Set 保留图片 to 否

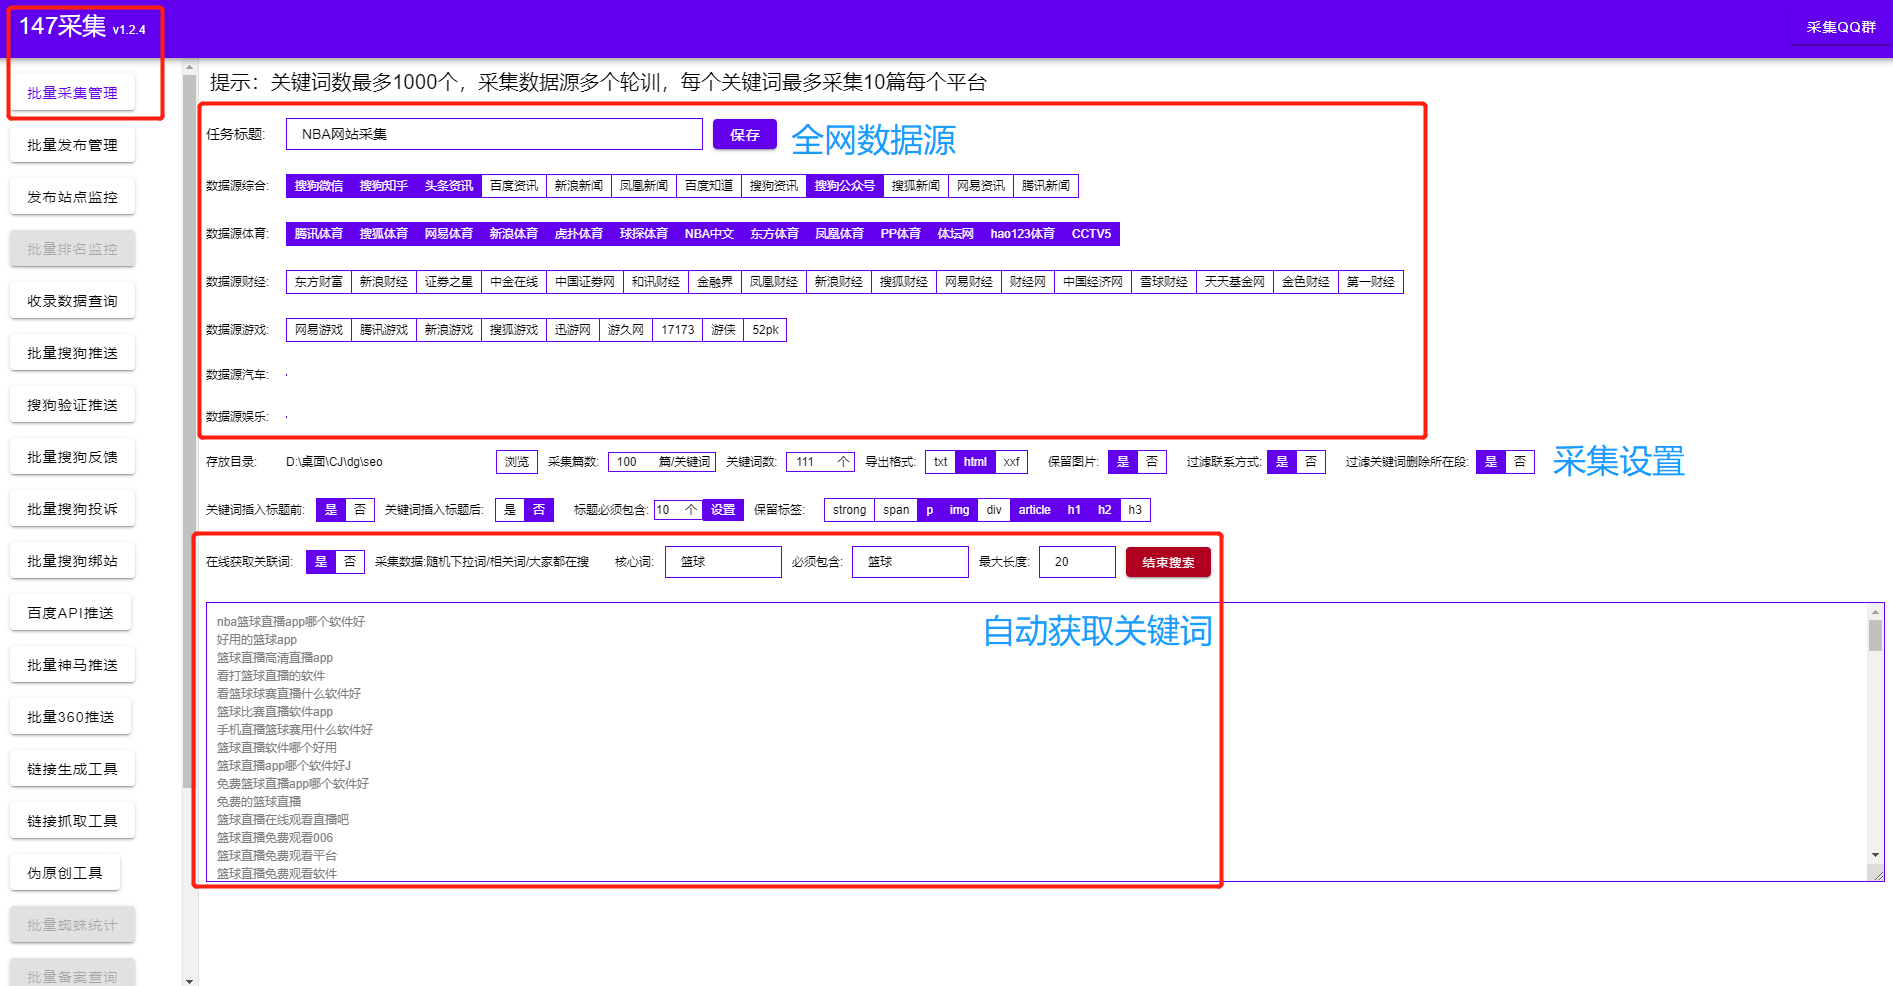(1152, 461)
